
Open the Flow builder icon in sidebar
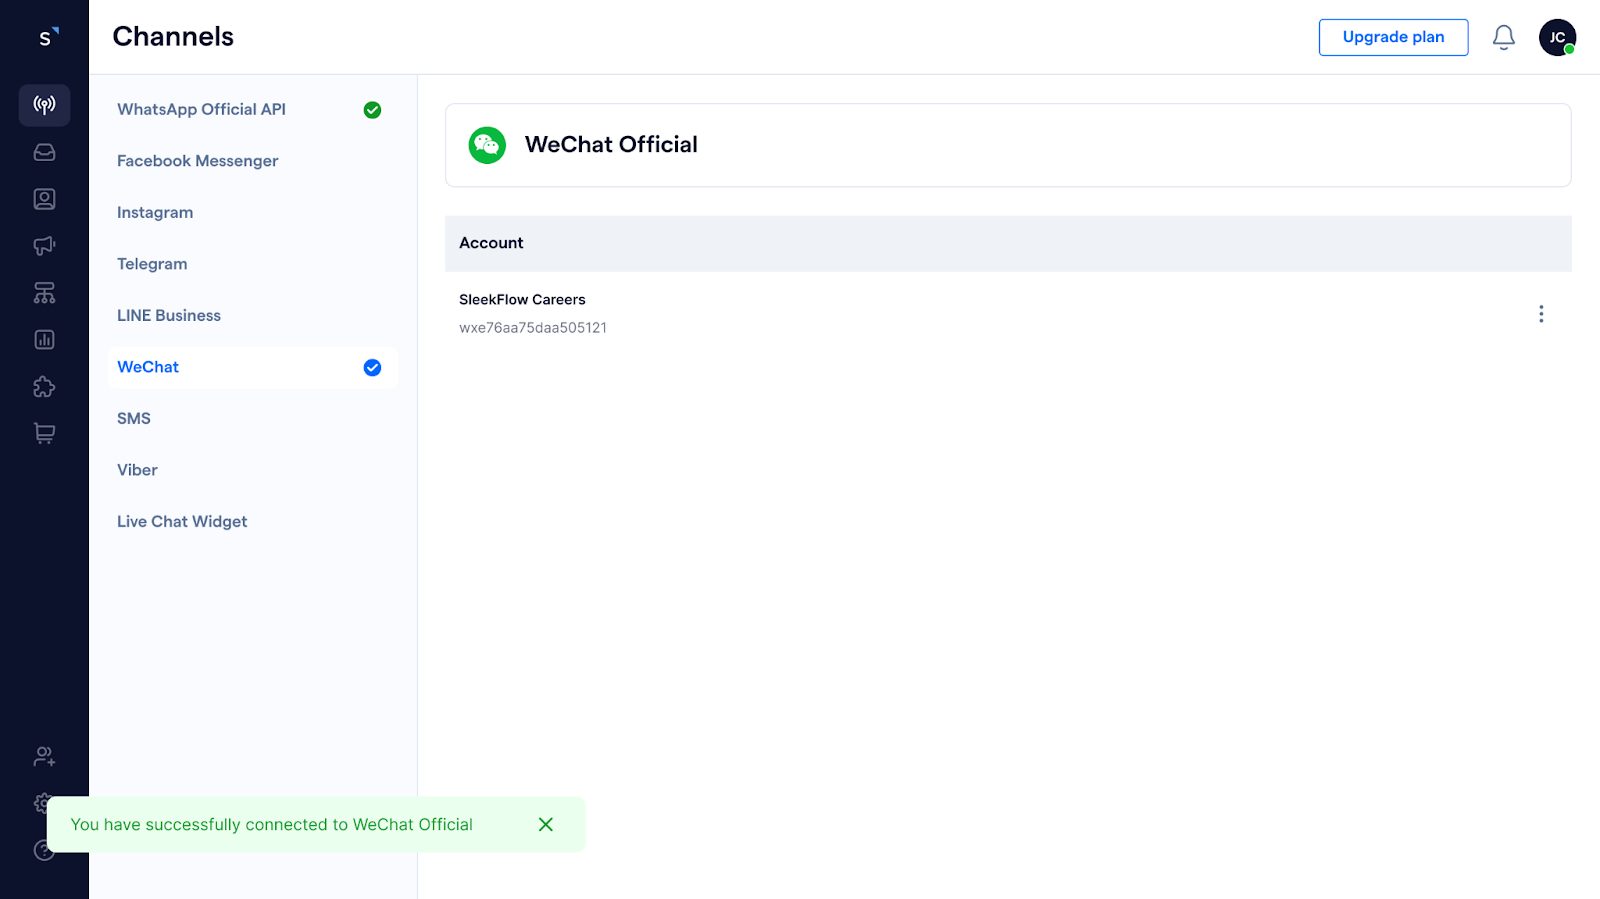[44, 293]
